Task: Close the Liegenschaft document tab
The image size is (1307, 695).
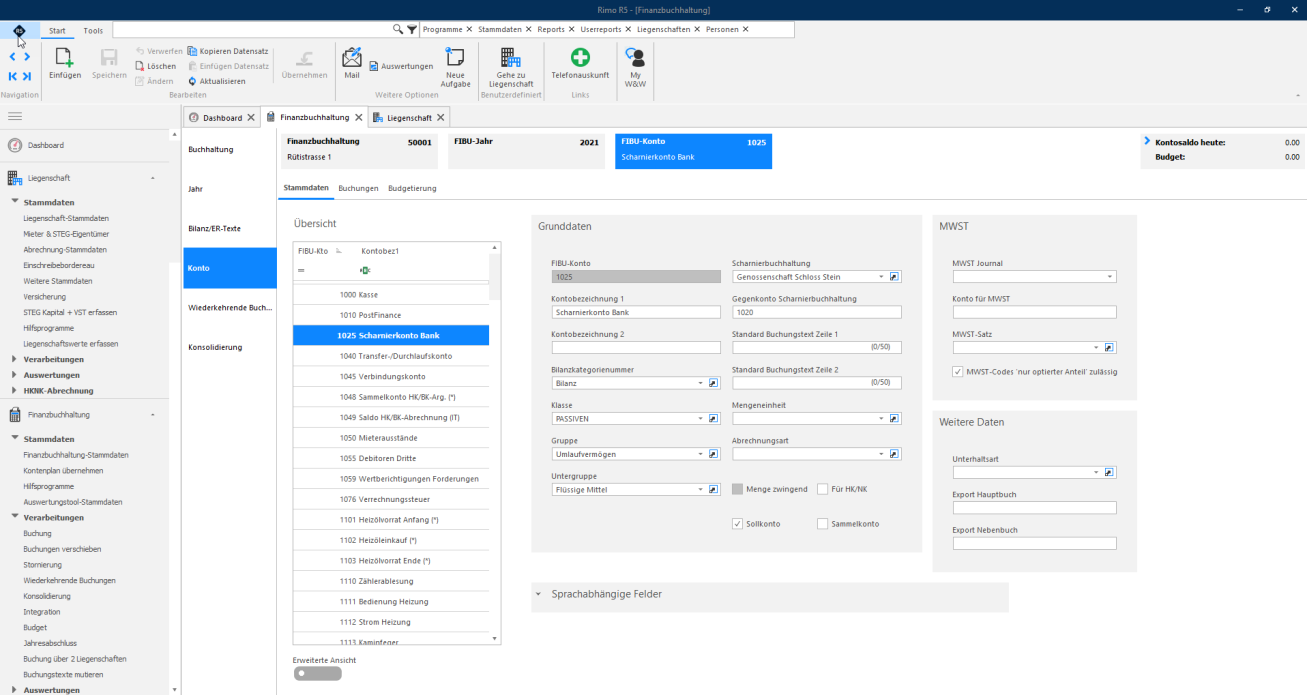Action: coord(441,117)
